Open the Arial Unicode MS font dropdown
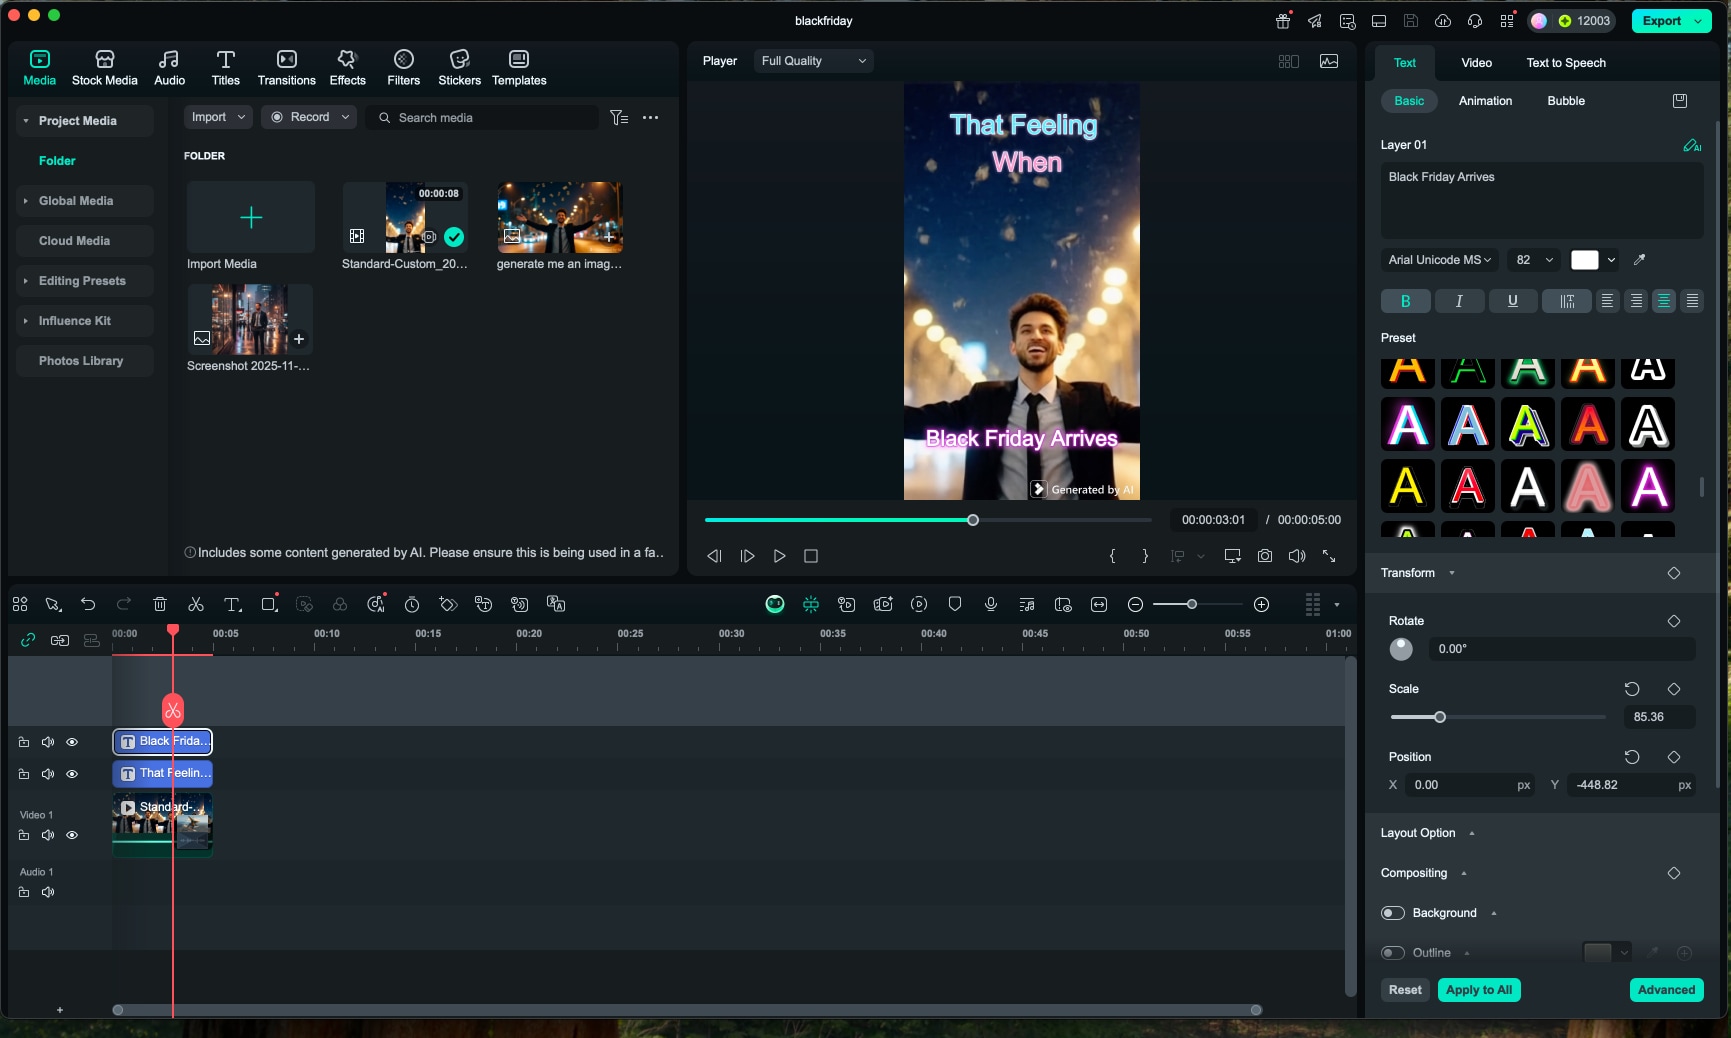Screen dimensions: 1731x1038 pyautogui.click(x=1439, y=260)
